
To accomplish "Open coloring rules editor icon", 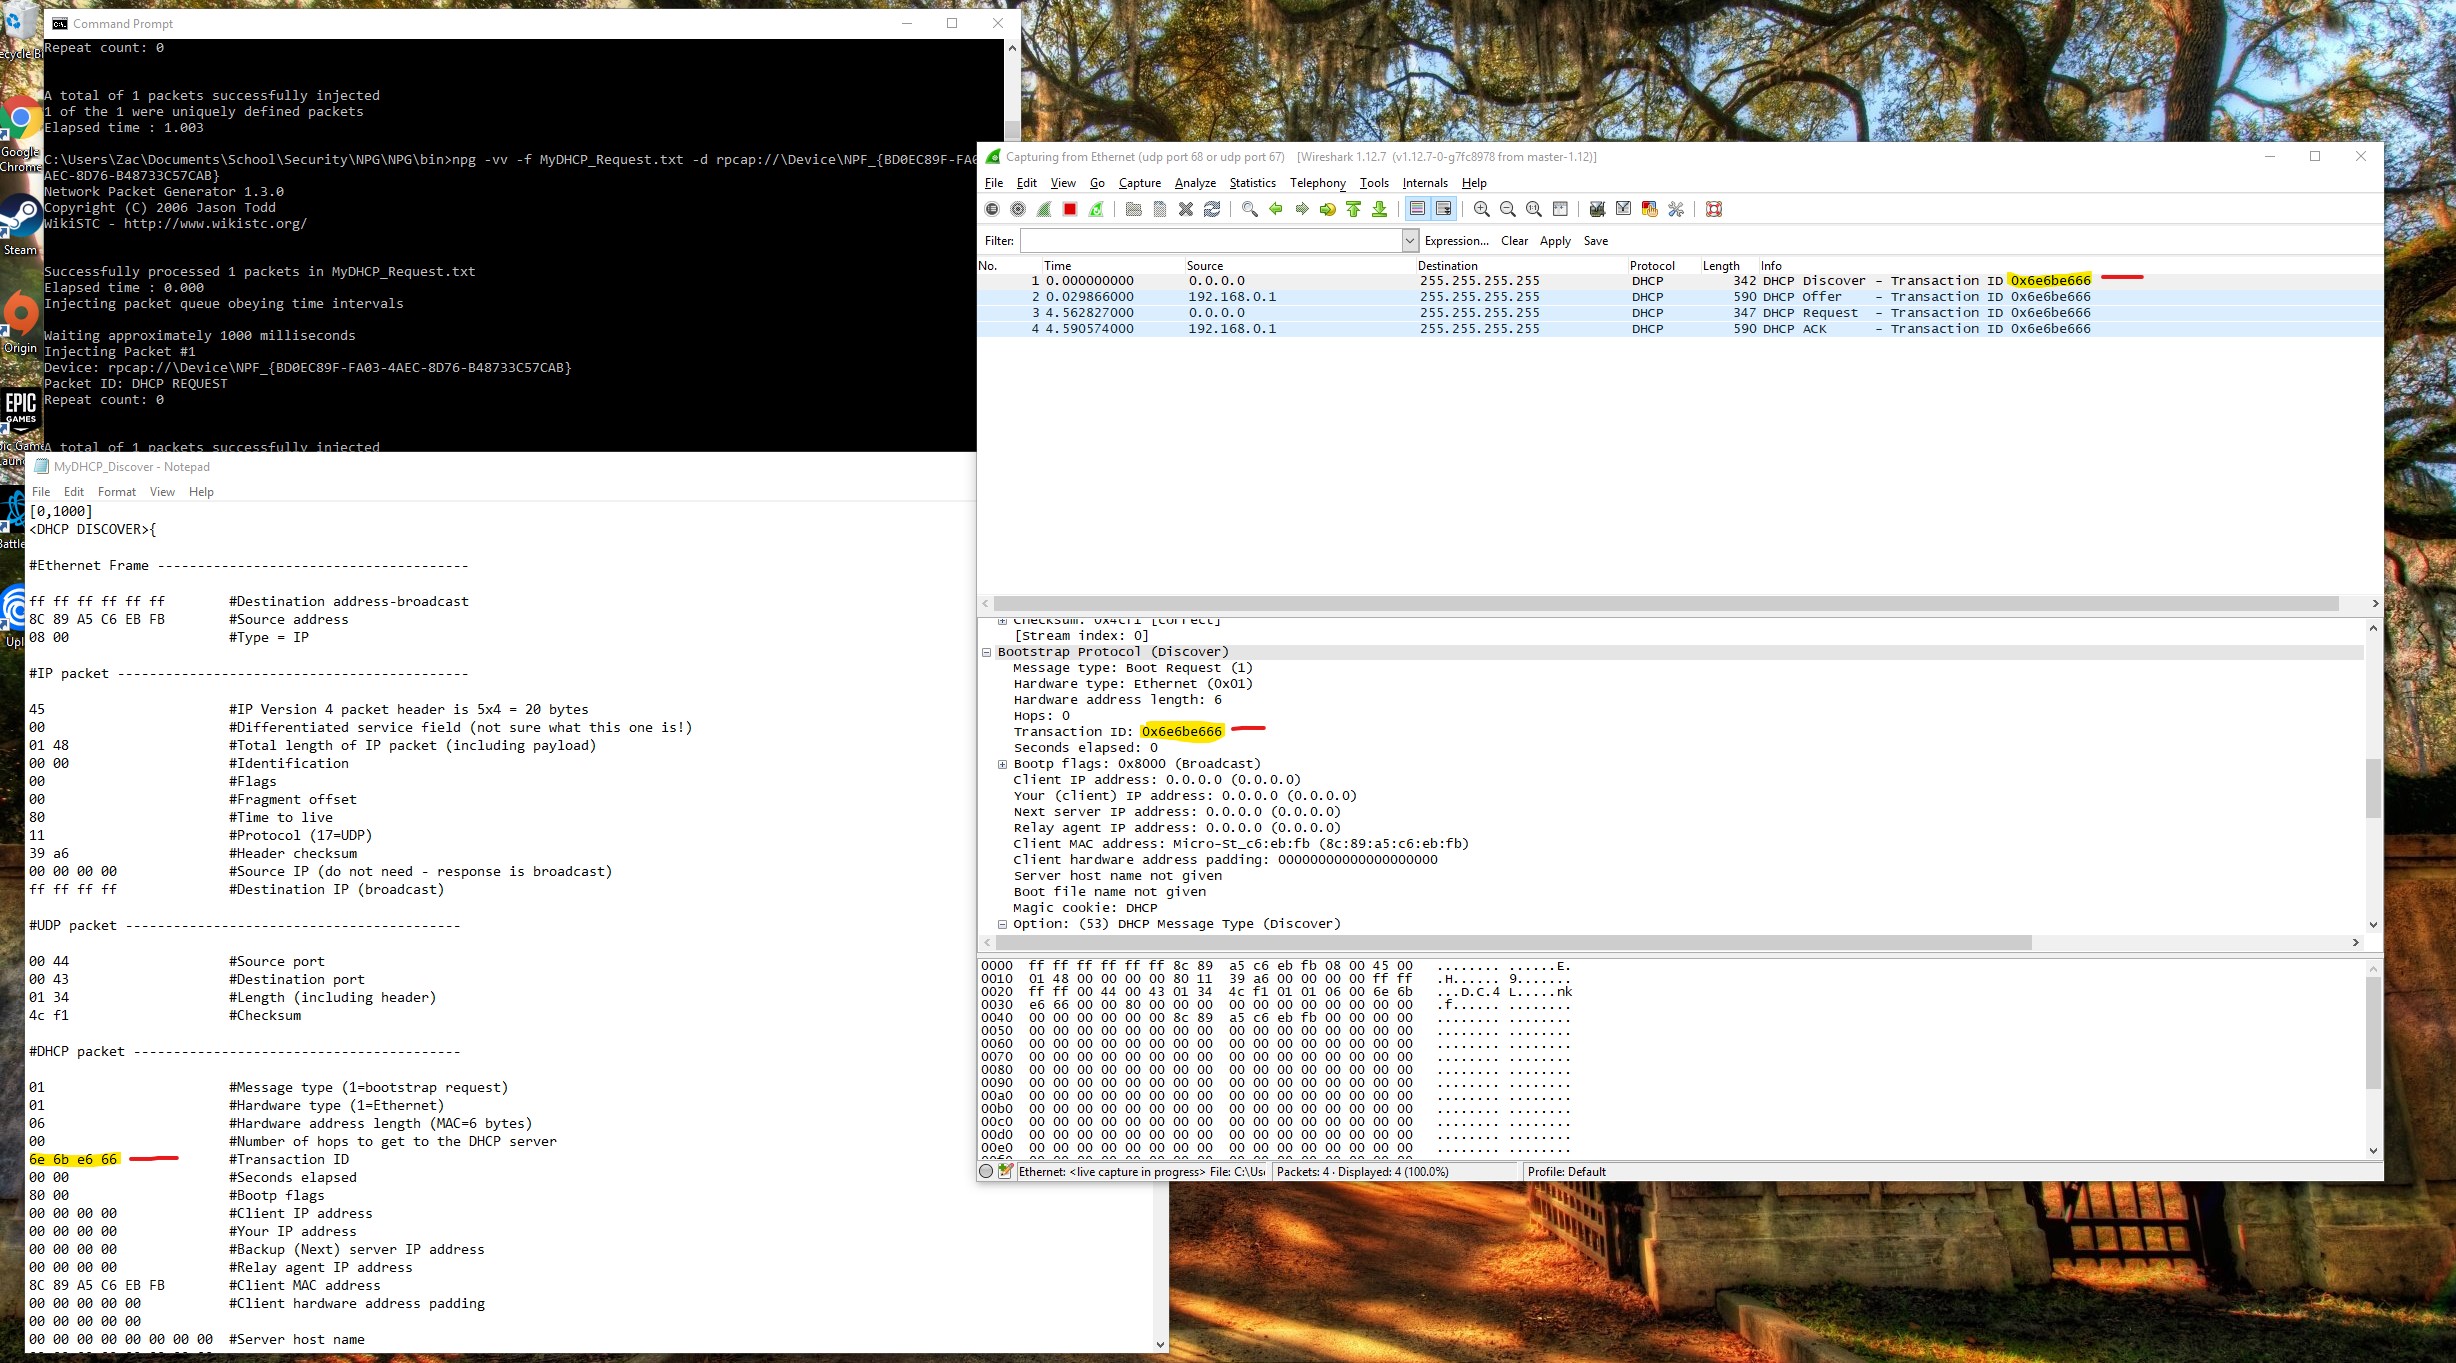I will coord(1650,209).
